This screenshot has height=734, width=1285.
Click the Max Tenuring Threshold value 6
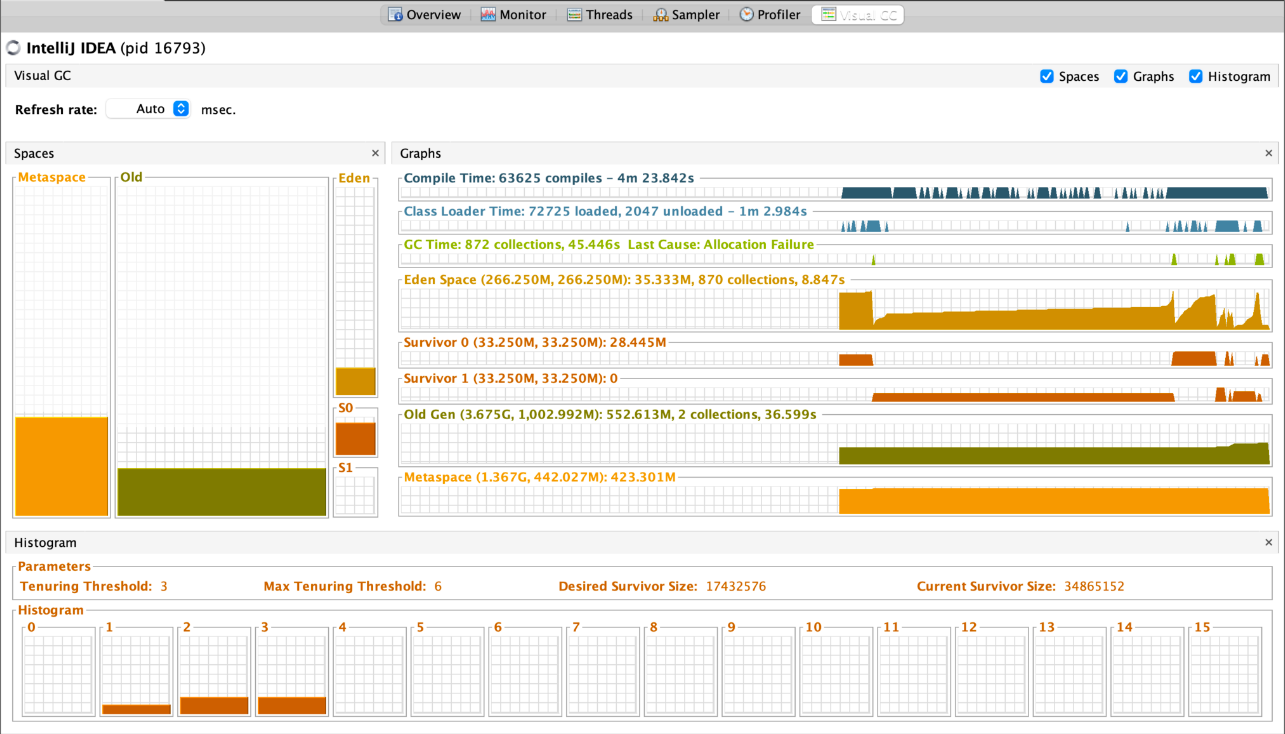pyautogui.click(x=438, y=587)
